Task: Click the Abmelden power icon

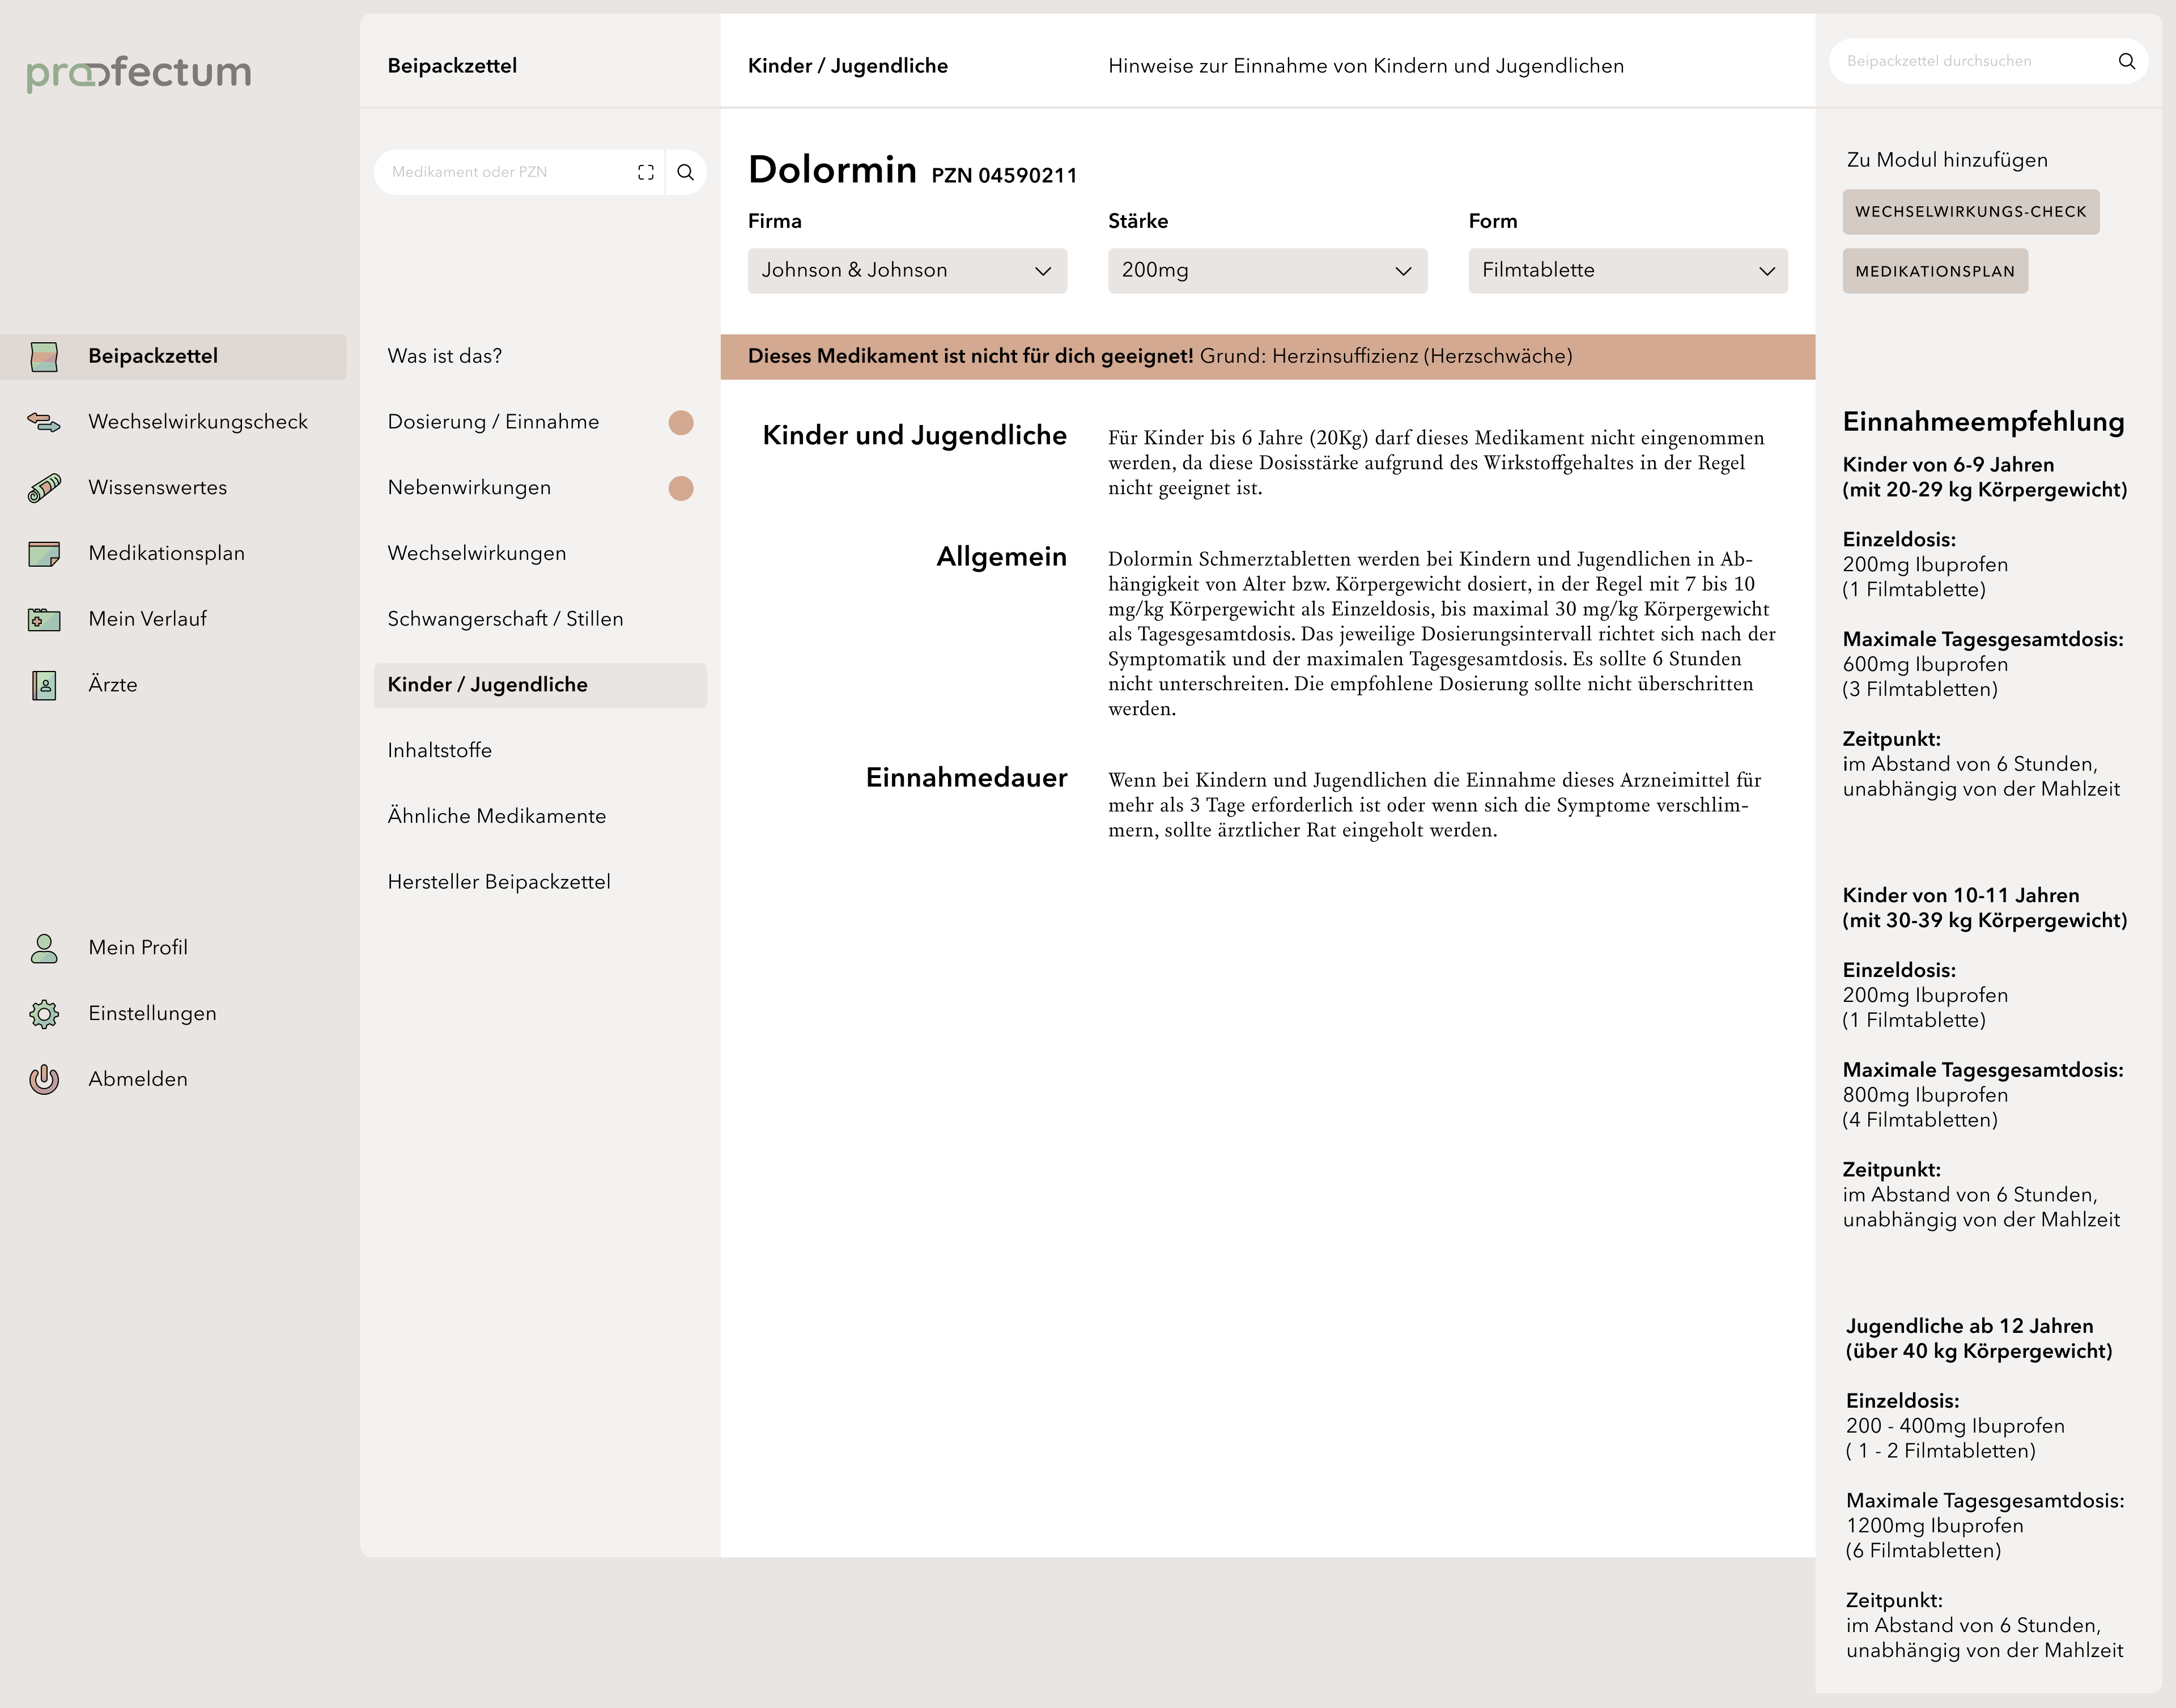Action: click(x=44, y=1079)
